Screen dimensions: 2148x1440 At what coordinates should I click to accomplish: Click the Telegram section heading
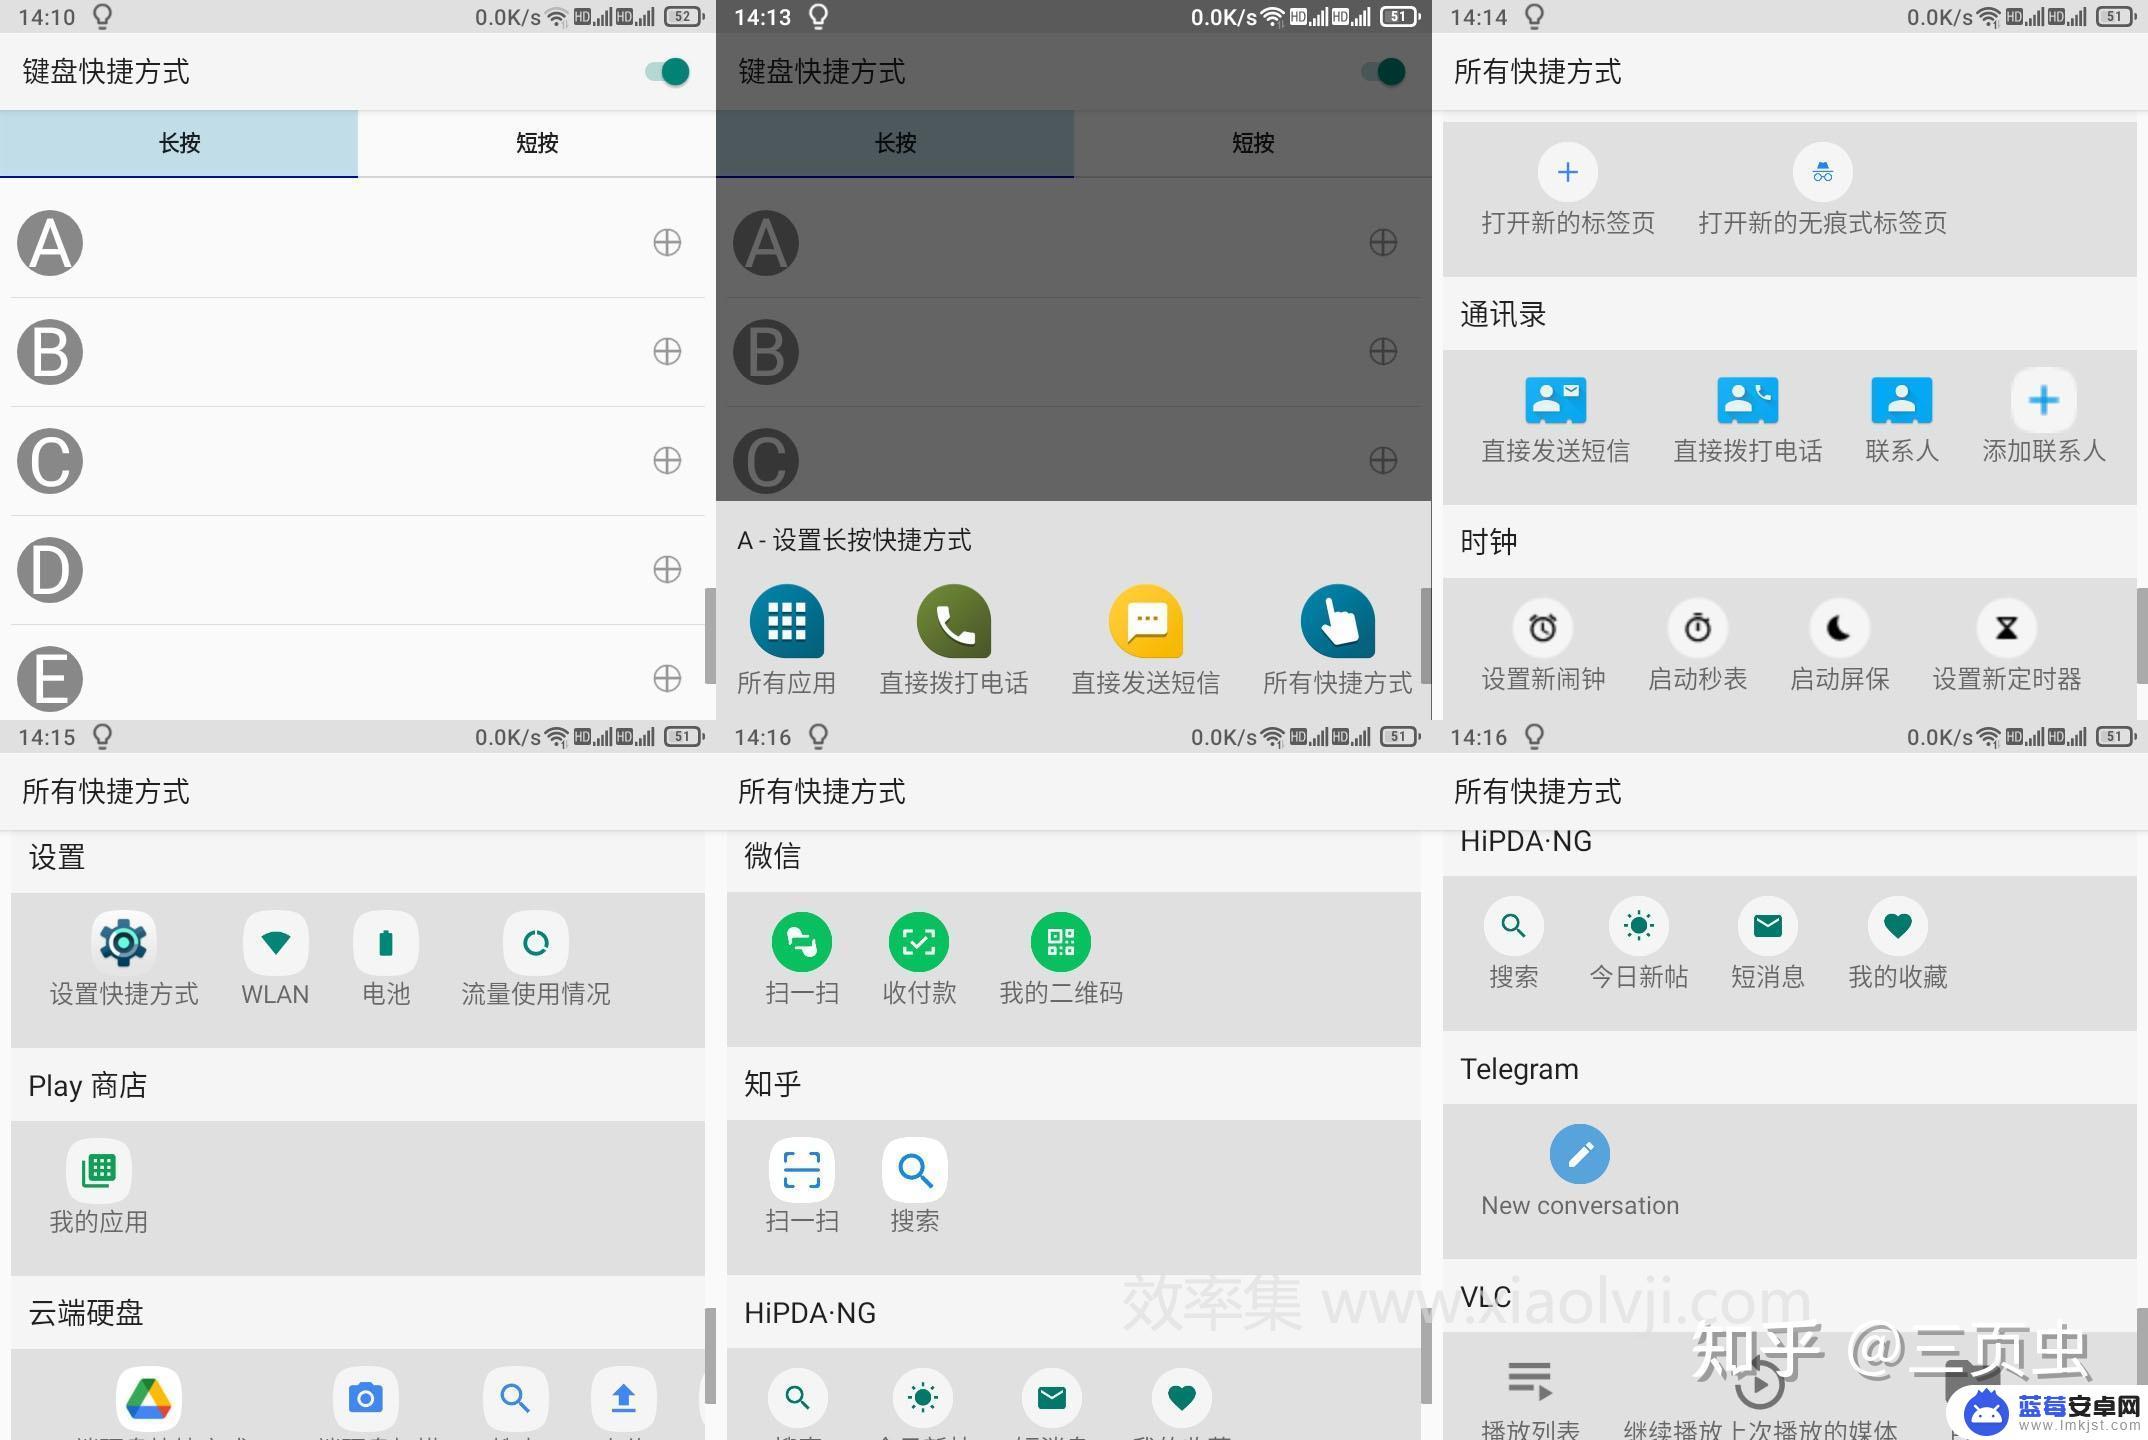(1519, 1069)
